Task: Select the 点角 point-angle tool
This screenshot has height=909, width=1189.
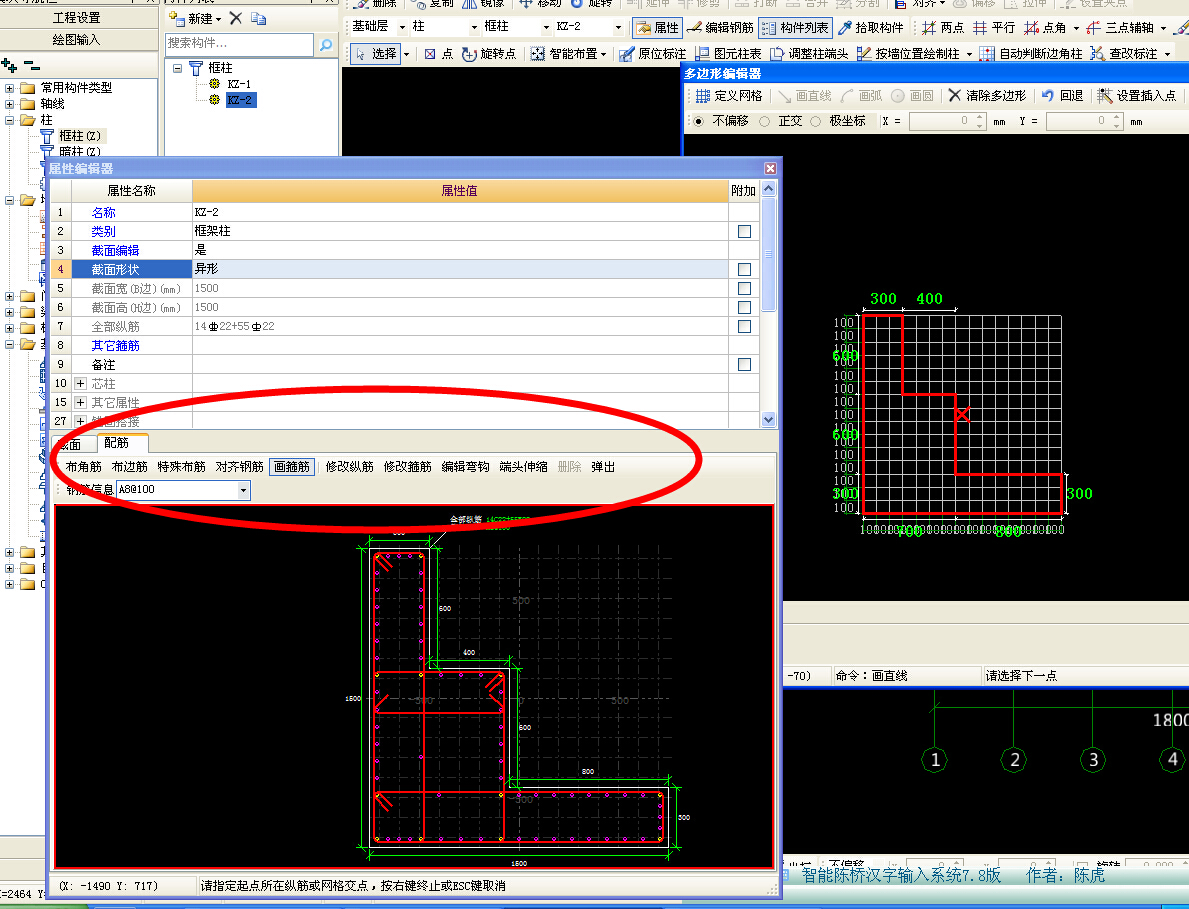Action: [1045, 28]
